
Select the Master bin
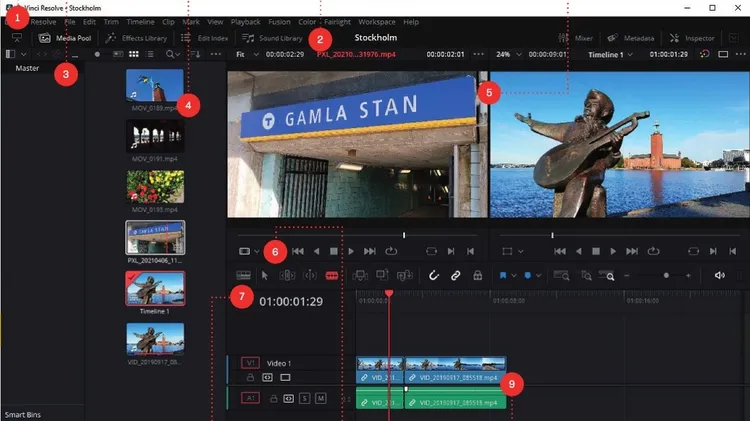coord(27,68)
